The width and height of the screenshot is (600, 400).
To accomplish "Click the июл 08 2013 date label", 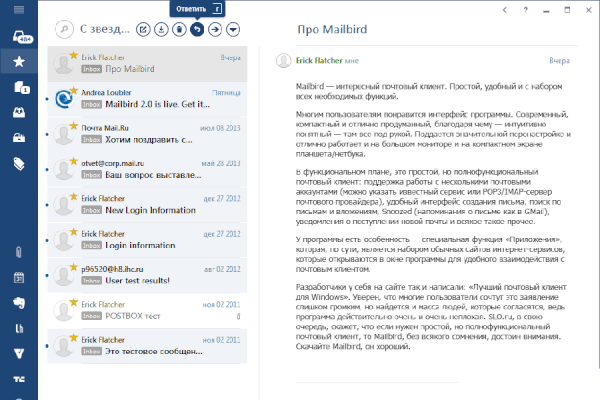I will [x=220, y=128].
